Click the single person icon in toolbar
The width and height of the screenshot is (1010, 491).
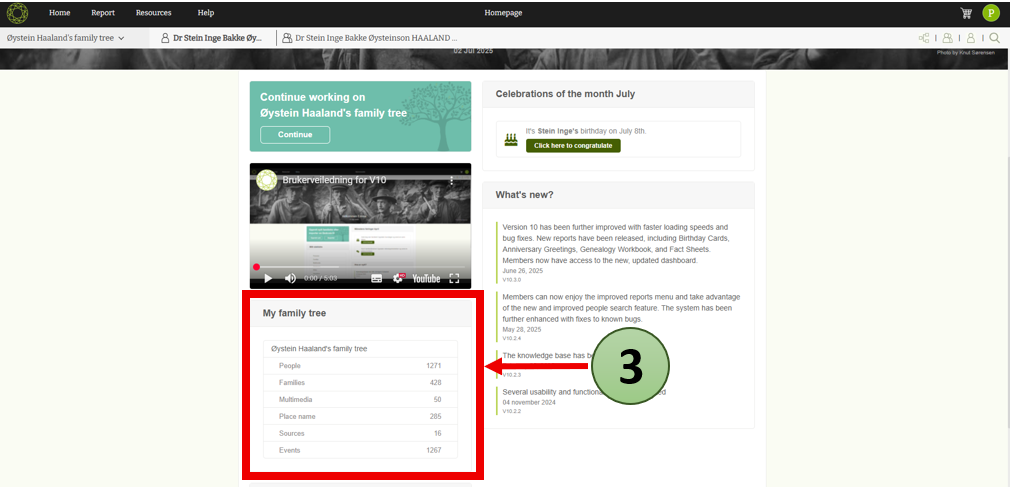coord(970,38)
